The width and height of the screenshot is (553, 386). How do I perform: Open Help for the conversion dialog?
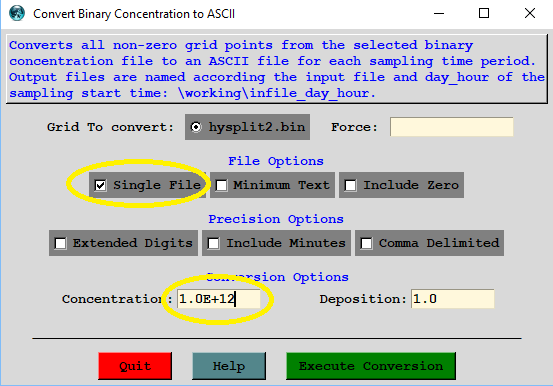click(x=229, y=366)
